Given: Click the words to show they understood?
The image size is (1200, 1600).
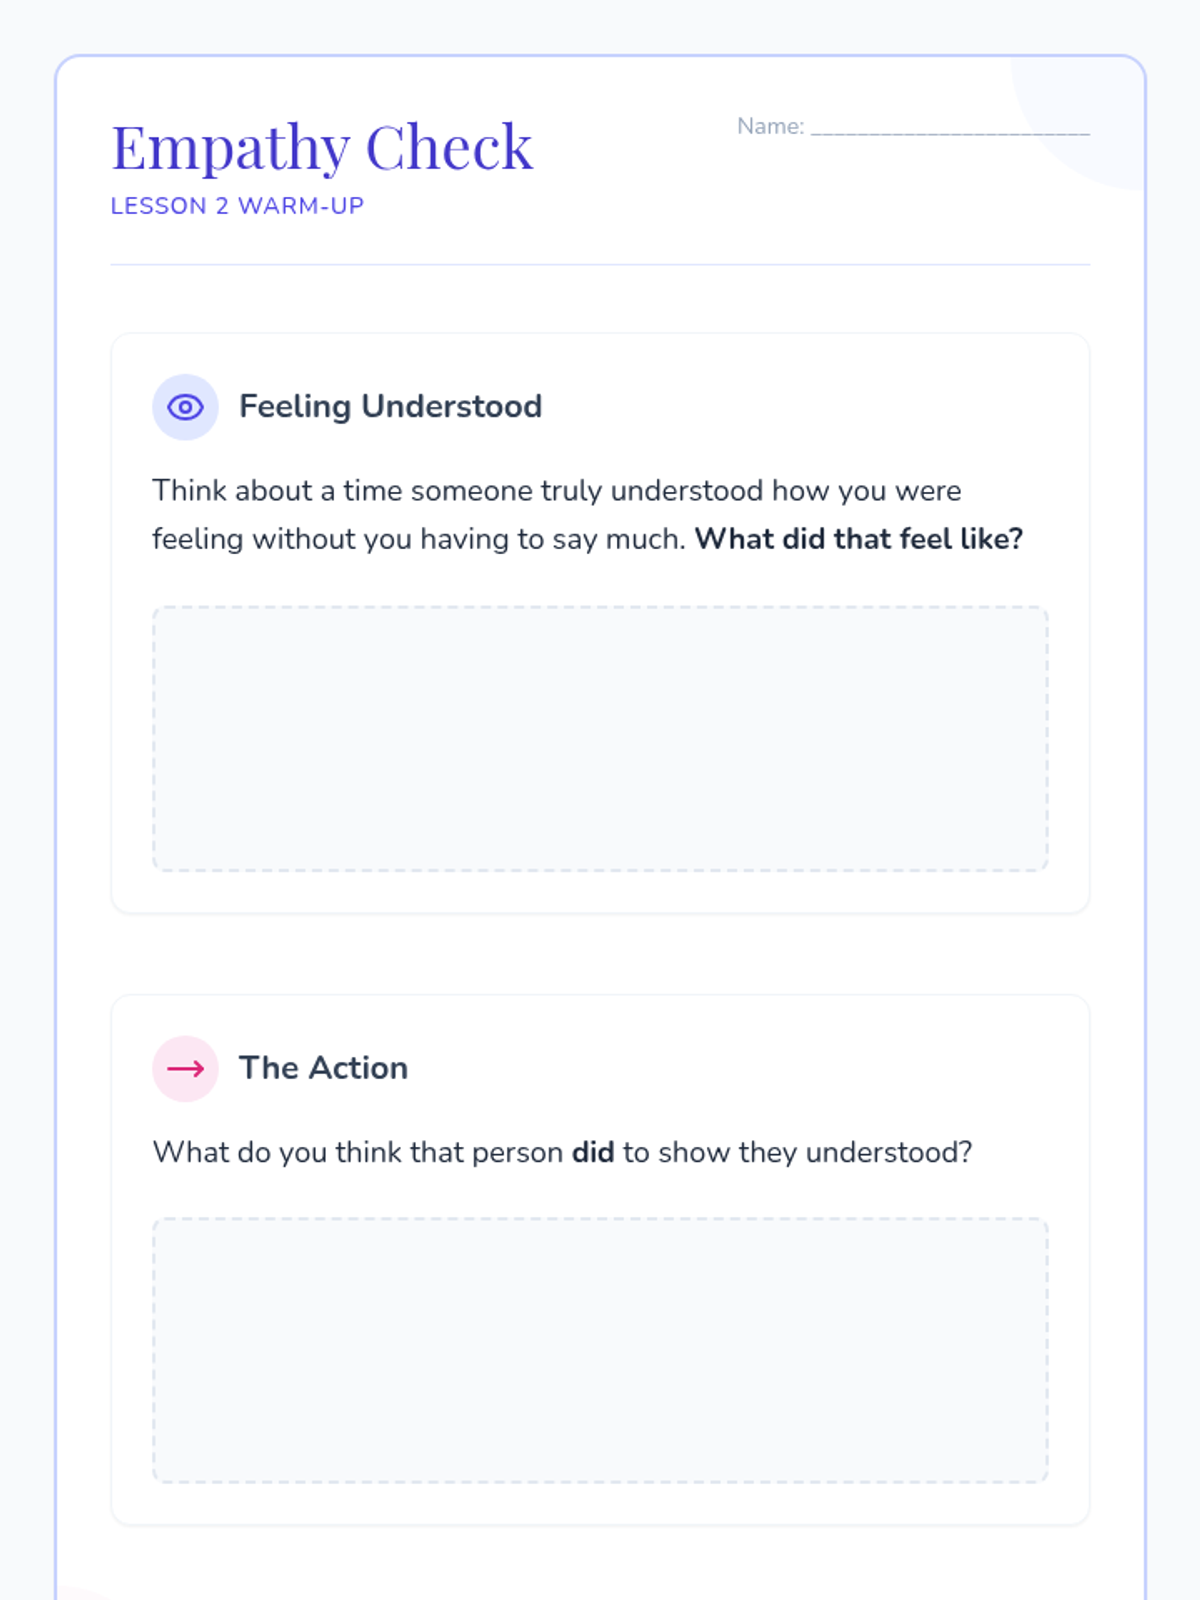Looking at the screenshot, I should [x=797, y=1152].
